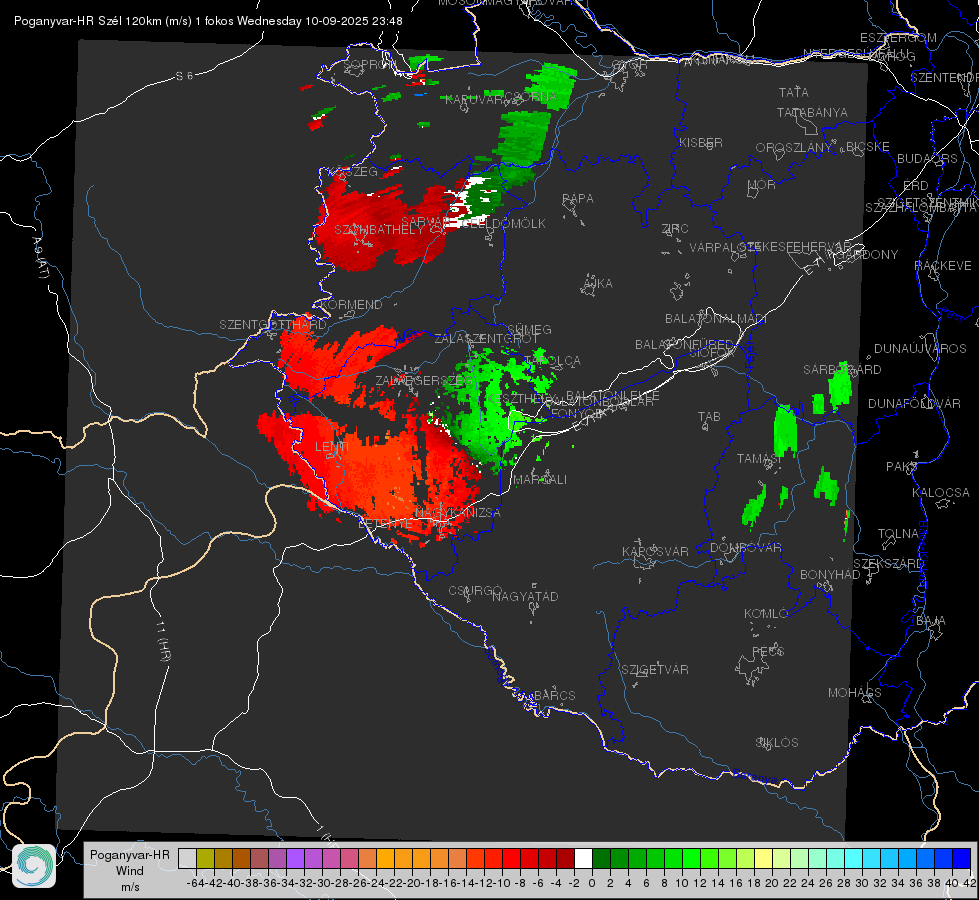Click the radar title with date 10-09-2025 23:48

click(208, 21)
